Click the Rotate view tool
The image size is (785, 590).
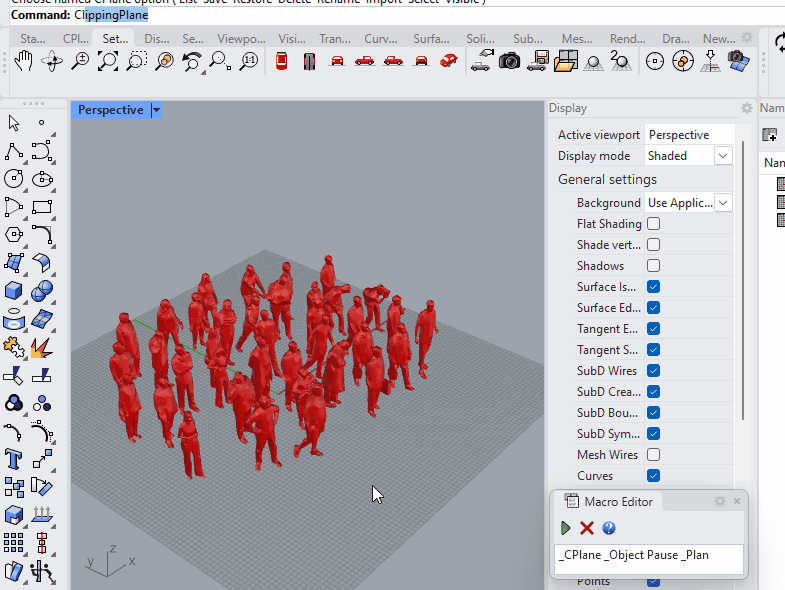pos(52,61)
